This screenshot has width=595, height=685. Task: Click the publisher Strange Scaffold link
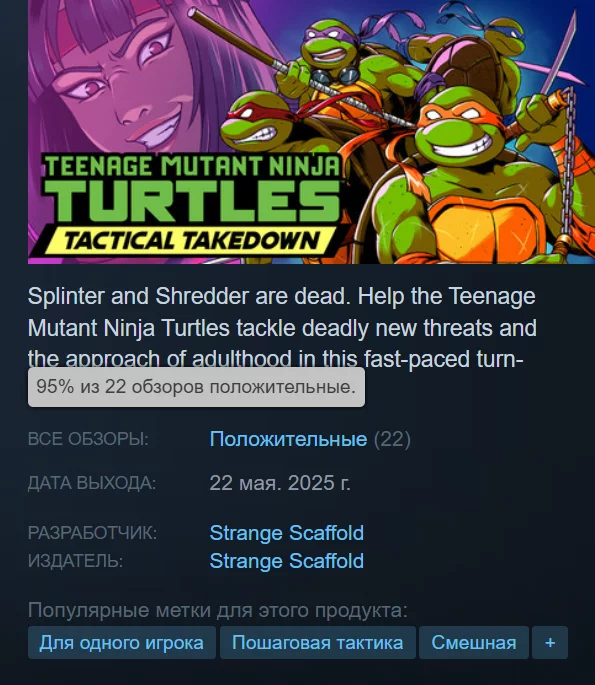pyautogui.click(x=287, y=561)
